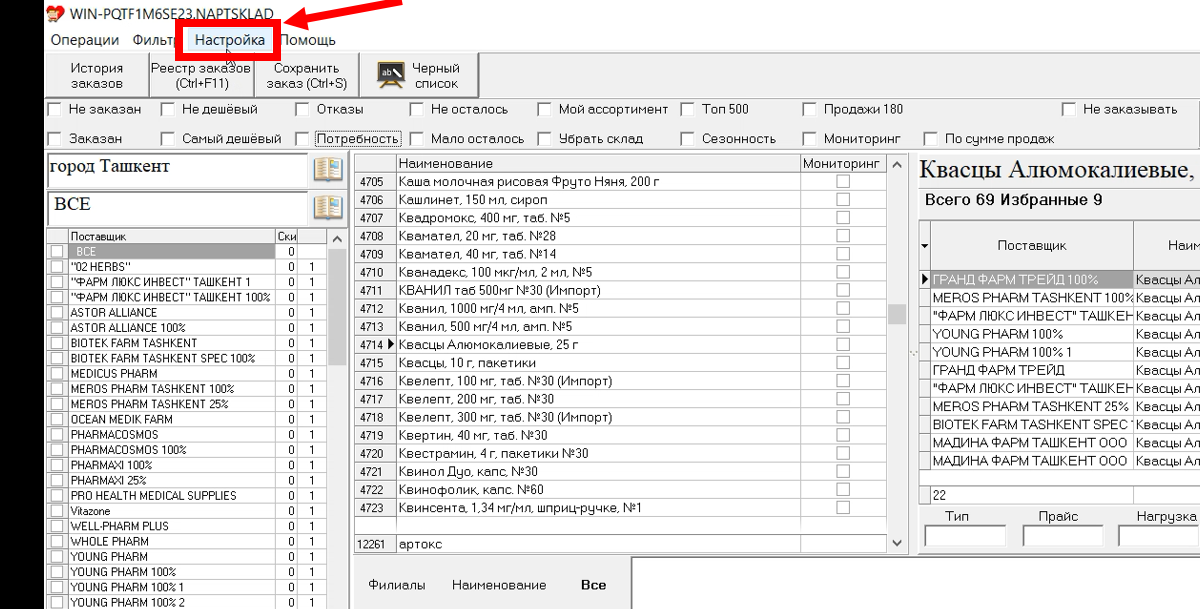Select supplier Vitazone
The width and height of the screenshot is (1200, 609).
171,511
